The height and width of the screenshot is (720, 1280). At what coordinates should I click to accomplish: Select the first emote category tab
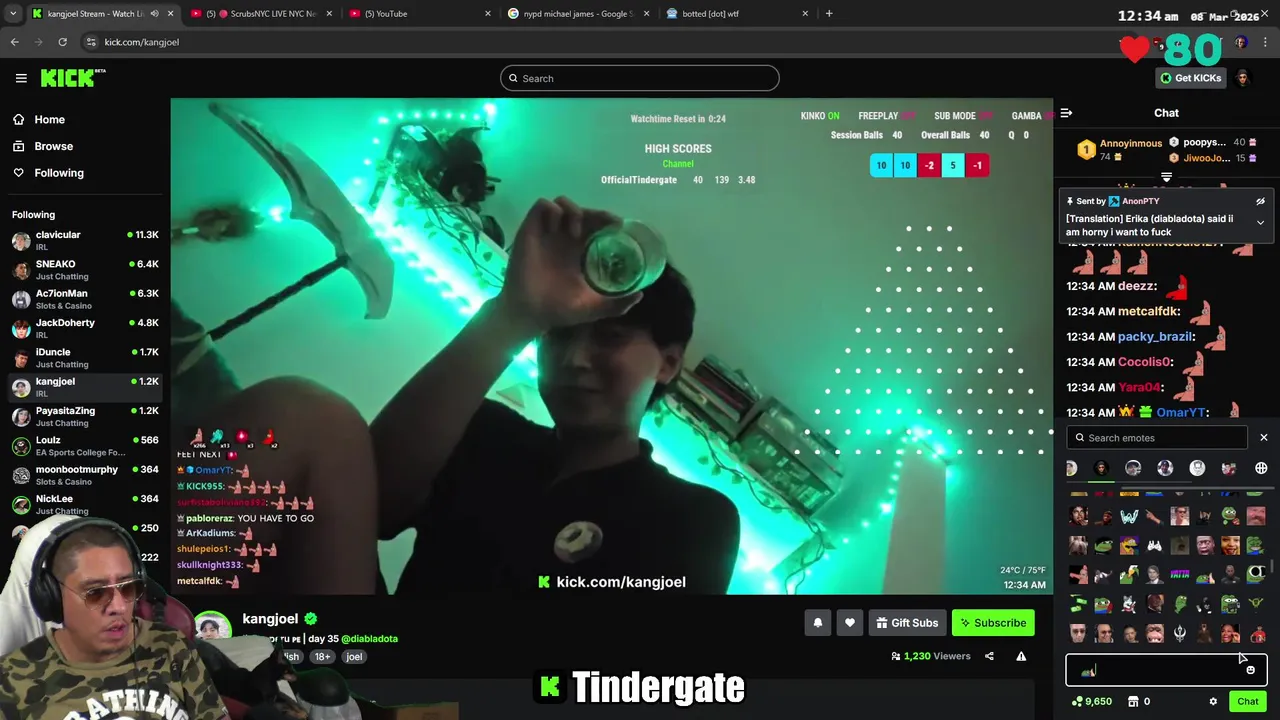pos(1070,468)
